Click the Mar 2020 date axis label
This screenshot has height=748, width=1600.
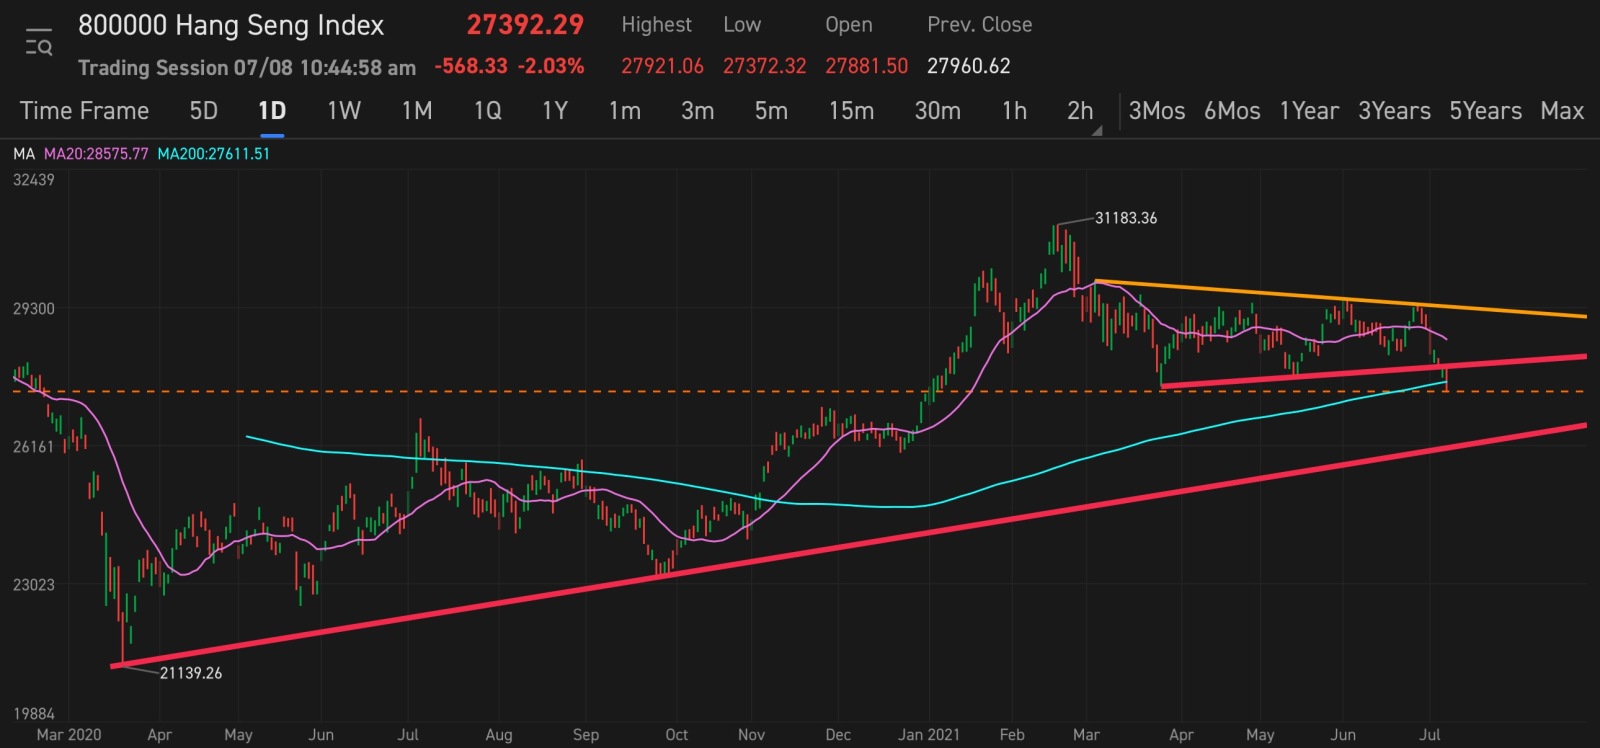point(68,735)
